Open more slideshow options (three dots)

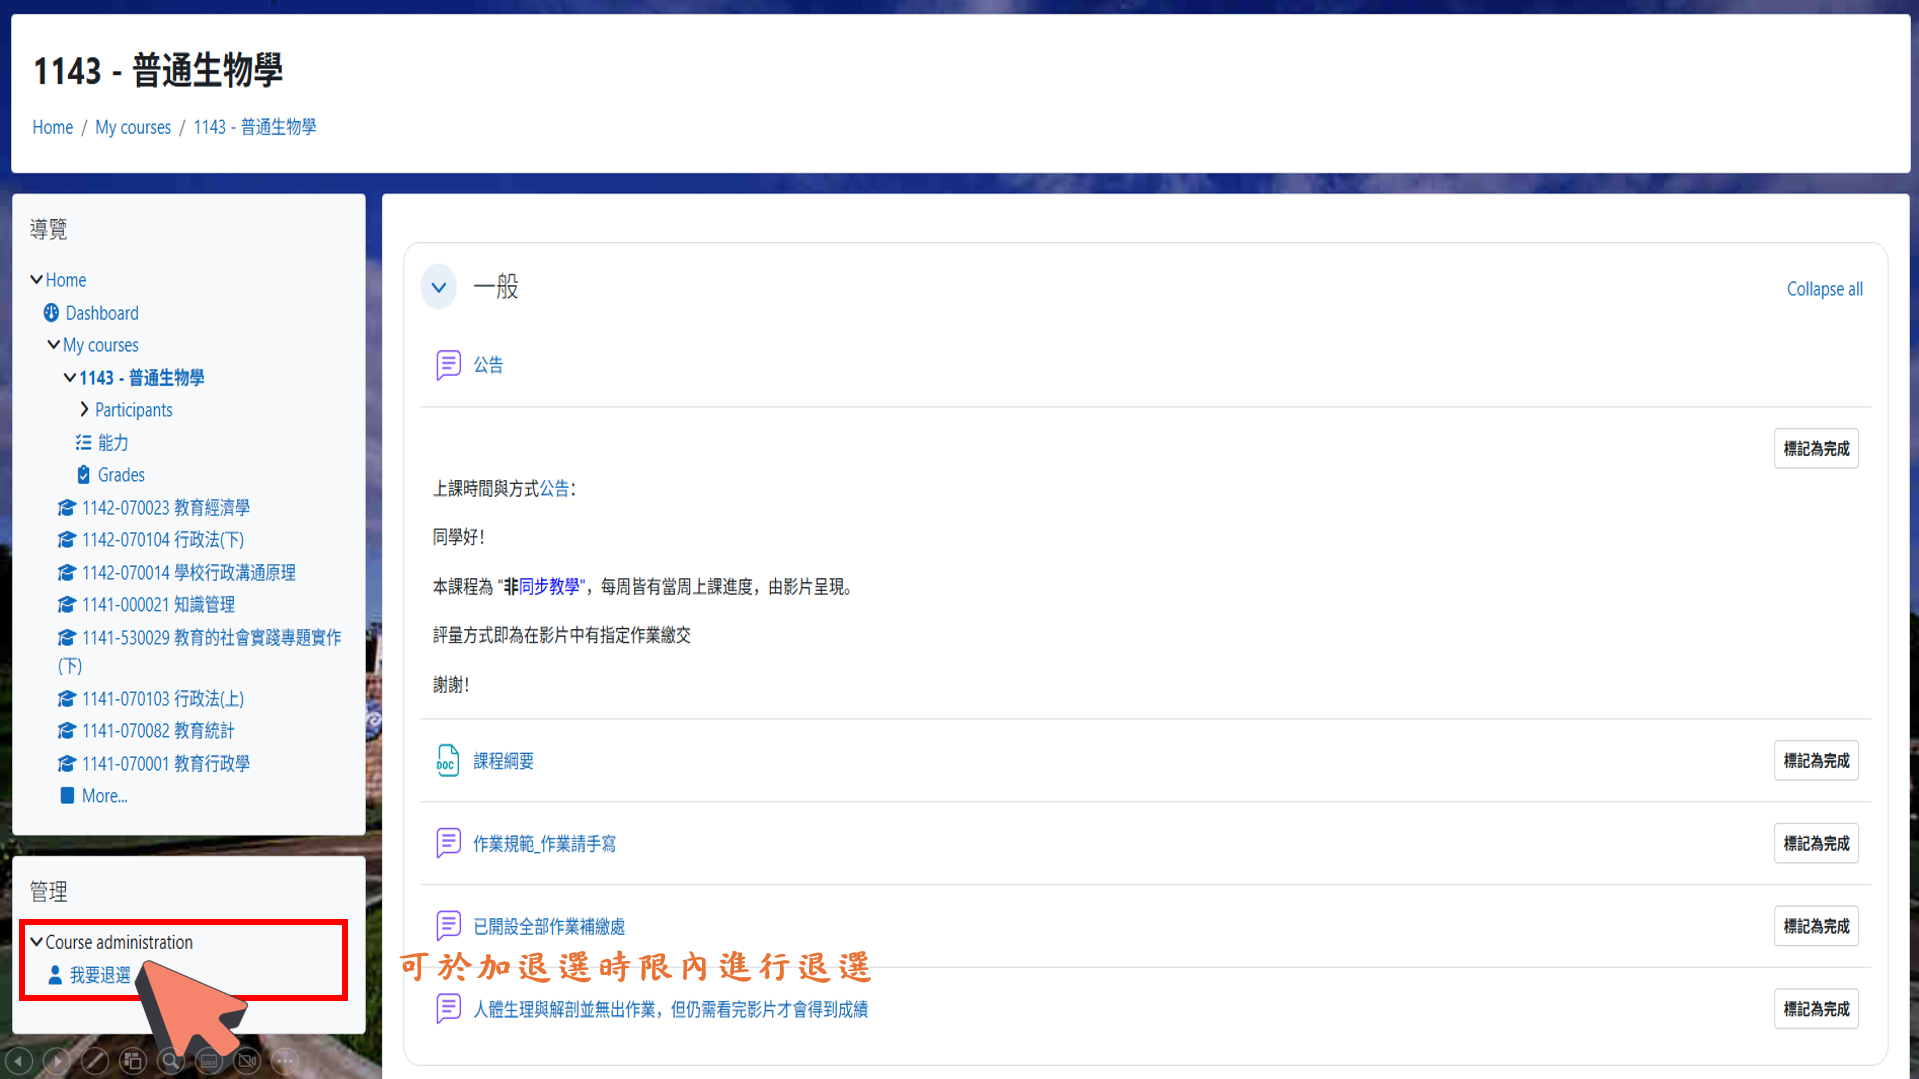(x=285, y=1060)
